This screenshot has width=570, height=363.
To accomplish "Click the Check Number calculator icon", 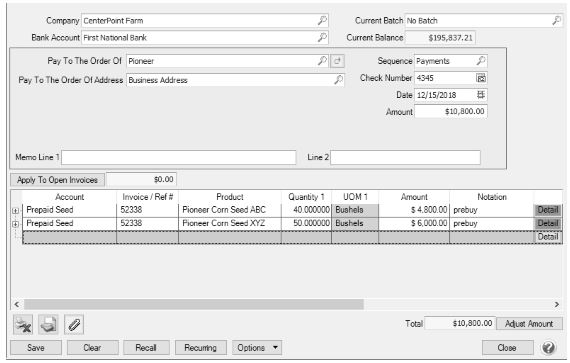I will [x=481, y=78].
